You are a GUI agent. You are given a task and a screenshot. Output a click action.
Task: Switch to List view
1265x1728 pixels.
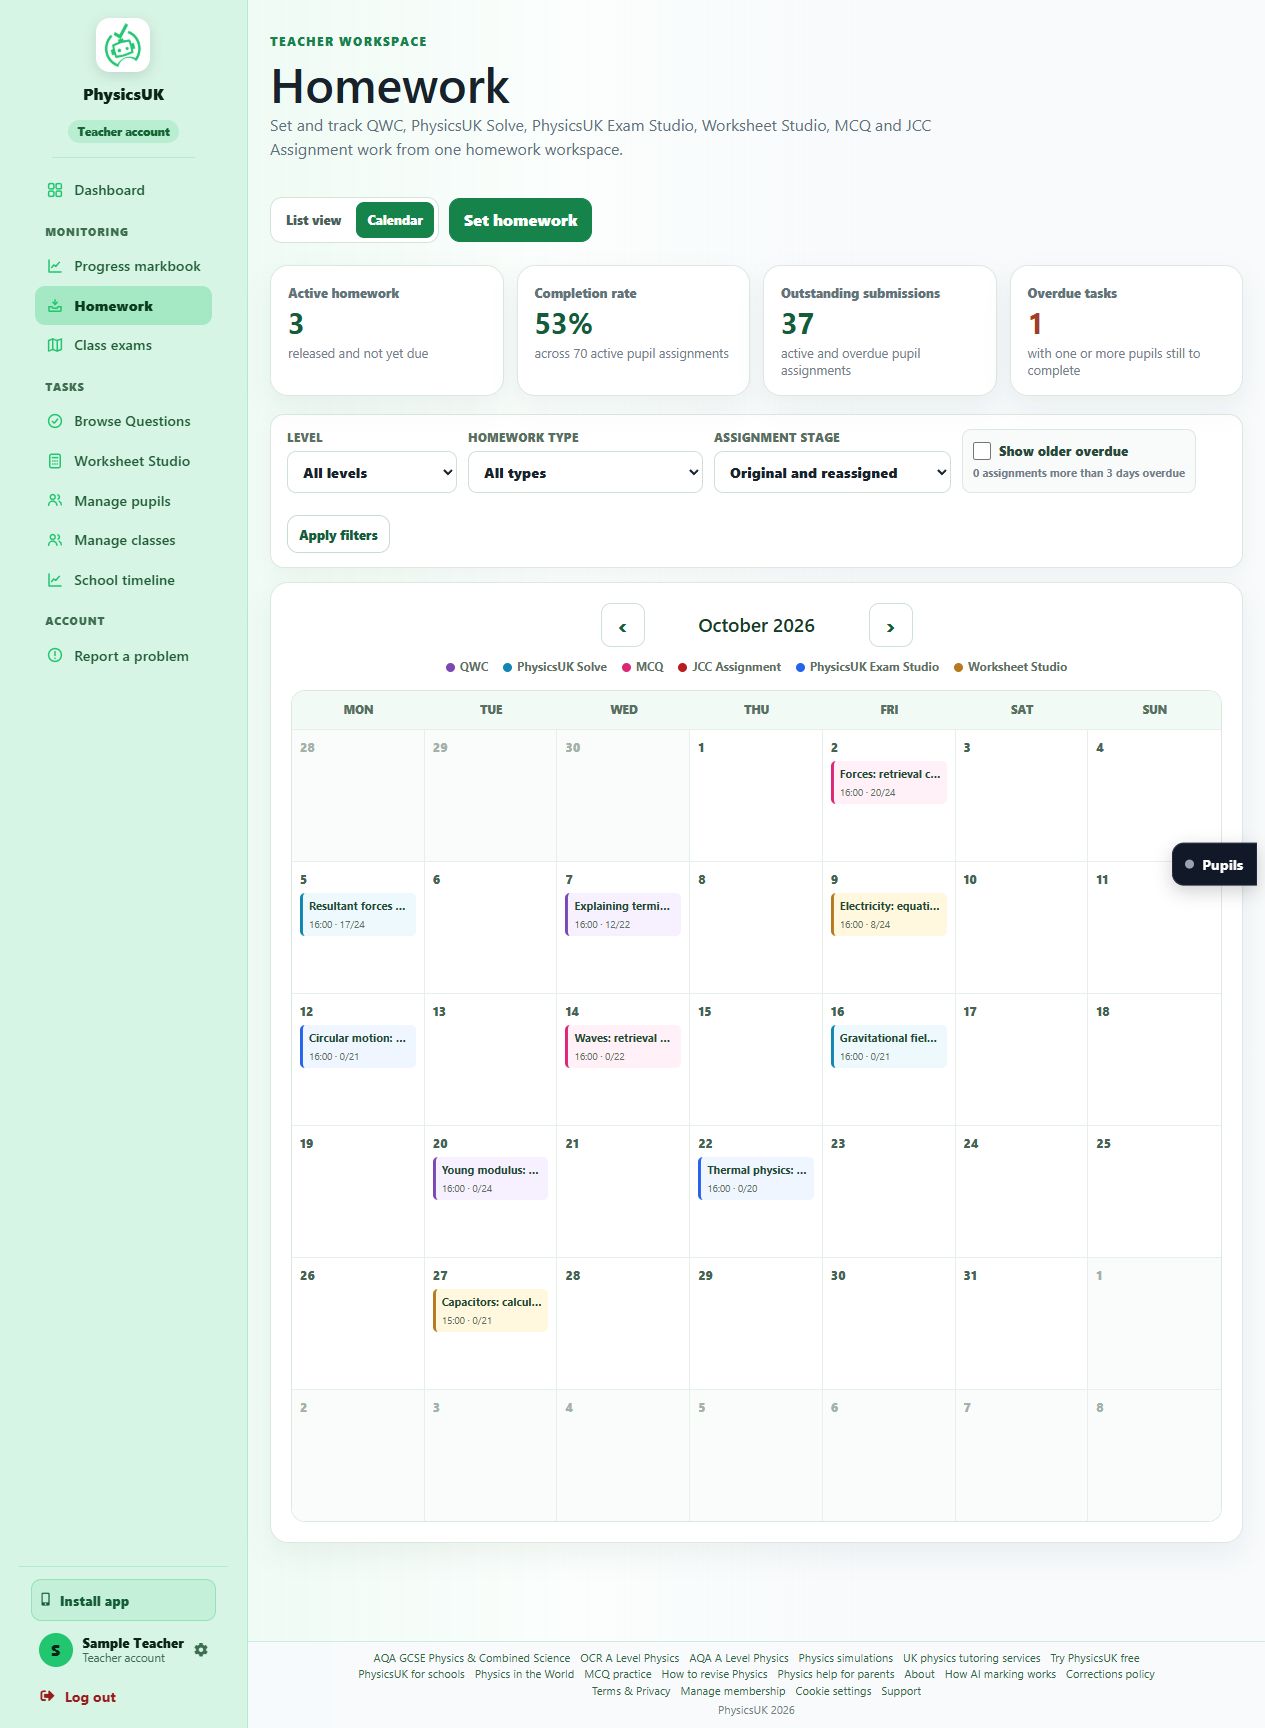click(313, 220)
